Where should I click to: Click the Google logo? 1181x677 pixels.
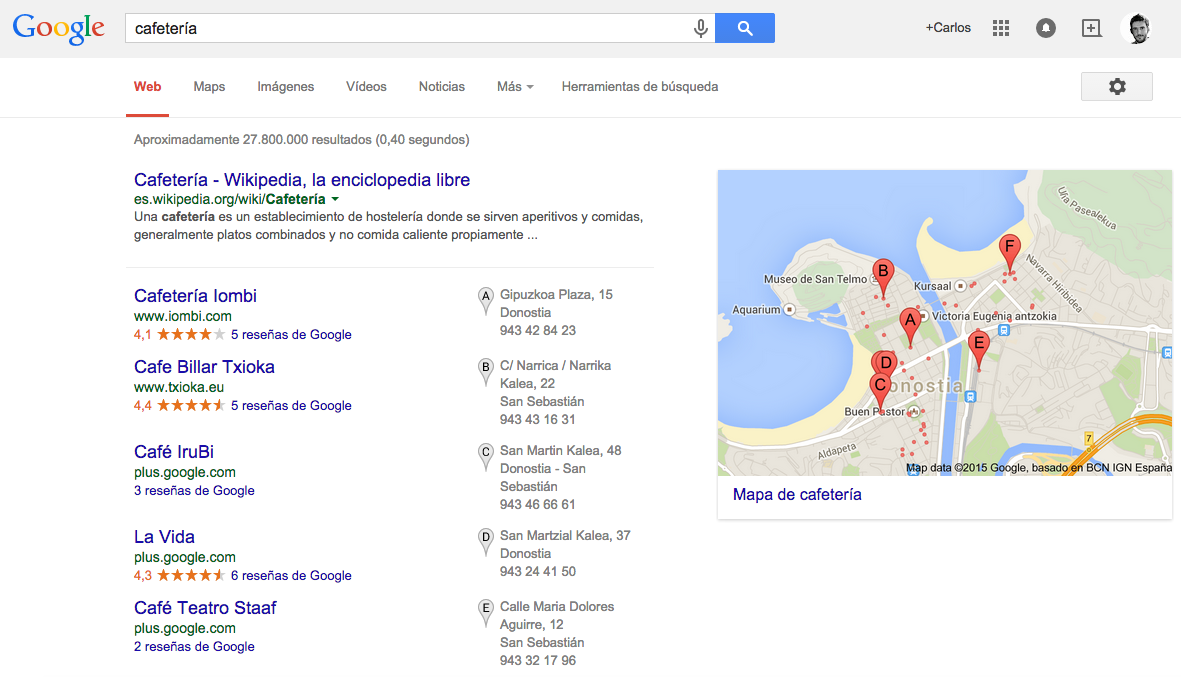(59, 29)
